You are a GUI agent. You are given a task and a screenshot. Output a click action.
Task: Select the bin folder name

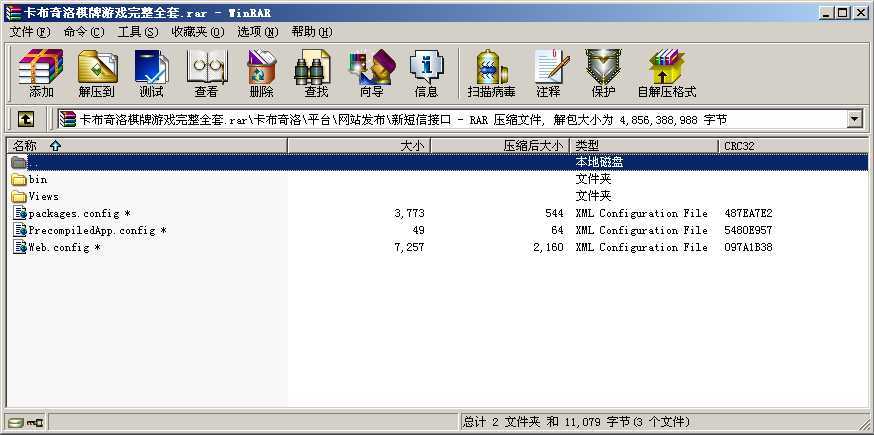(x=38, y=179)
